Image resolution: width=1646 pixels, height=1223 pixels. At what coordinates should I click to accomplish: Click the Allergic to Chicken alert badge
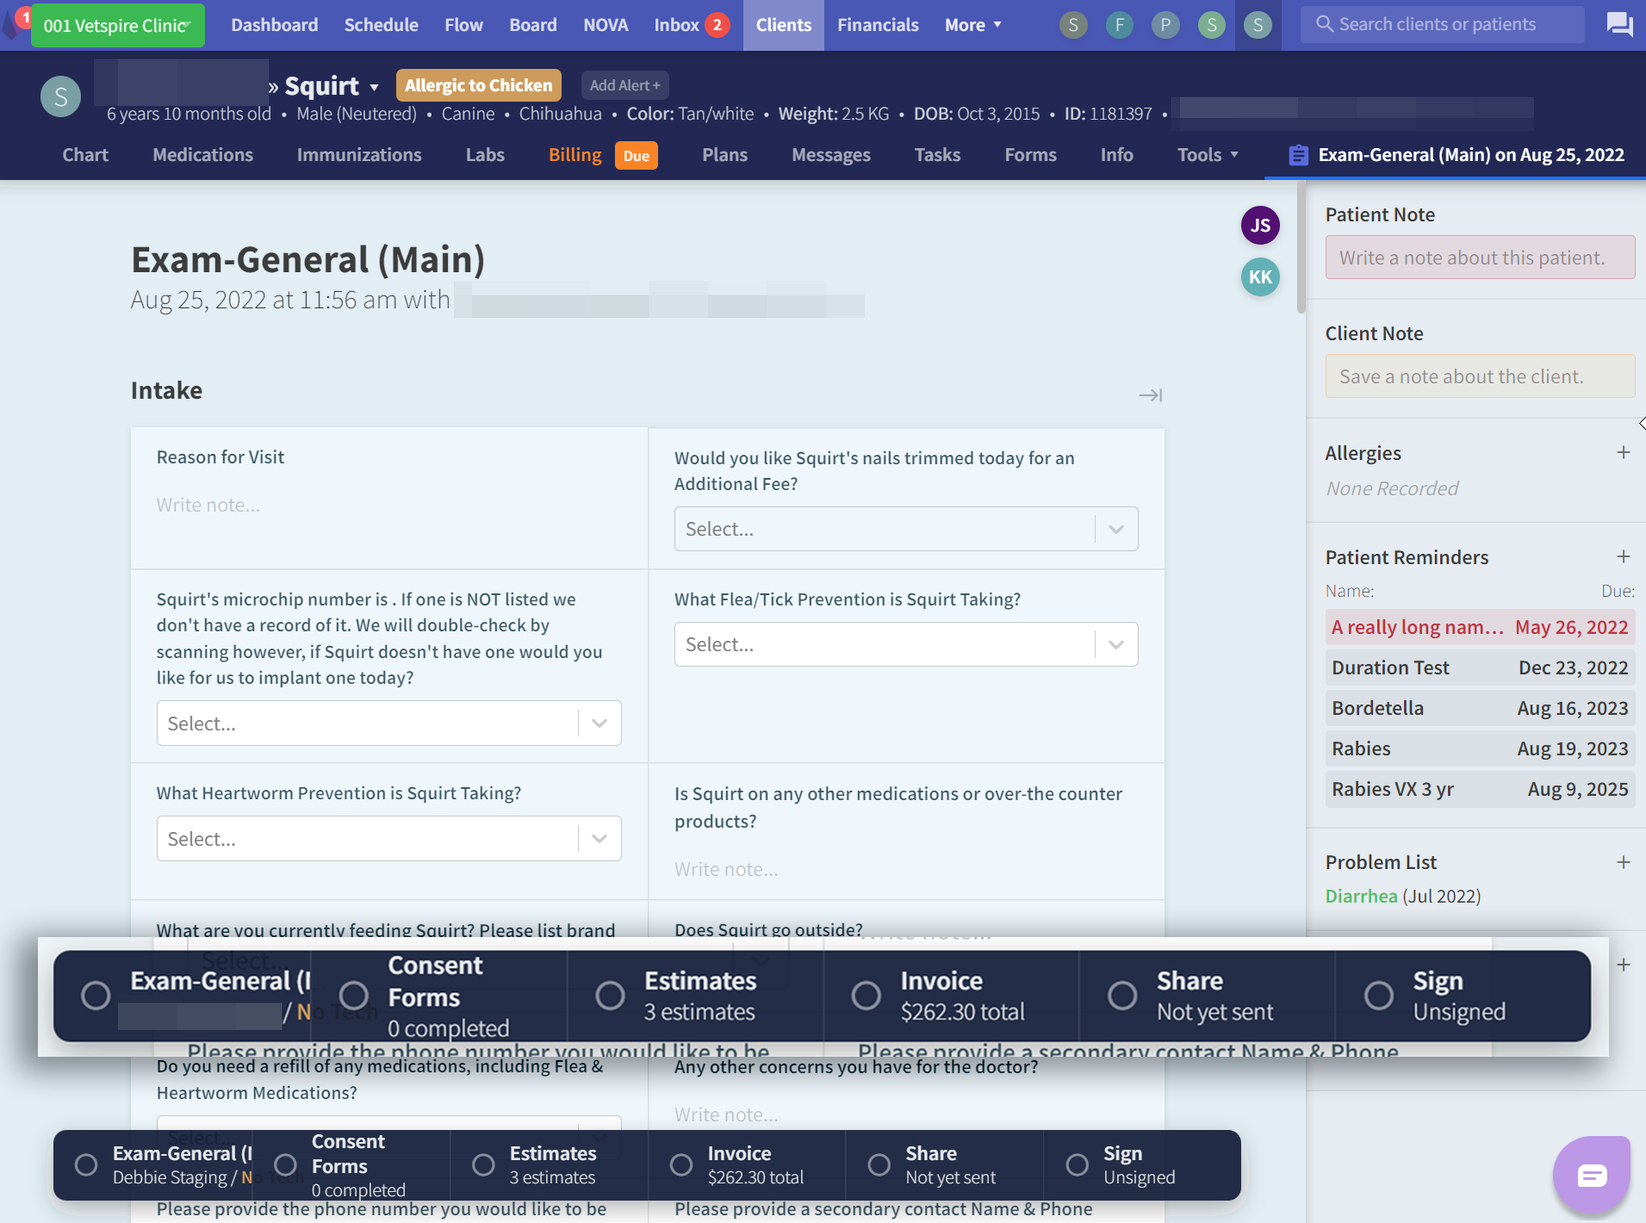coord(478,86)
